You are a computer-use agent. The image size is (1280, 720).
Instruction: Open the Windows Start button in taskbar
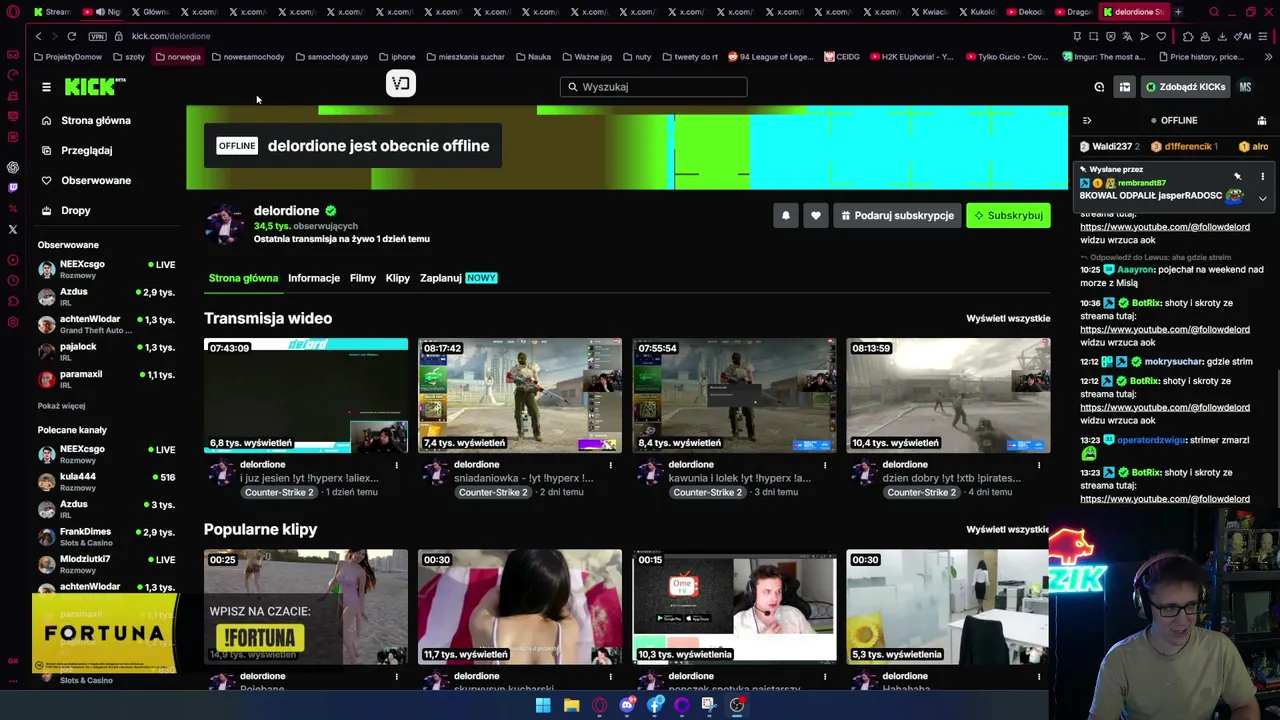(x=542, y=705)
